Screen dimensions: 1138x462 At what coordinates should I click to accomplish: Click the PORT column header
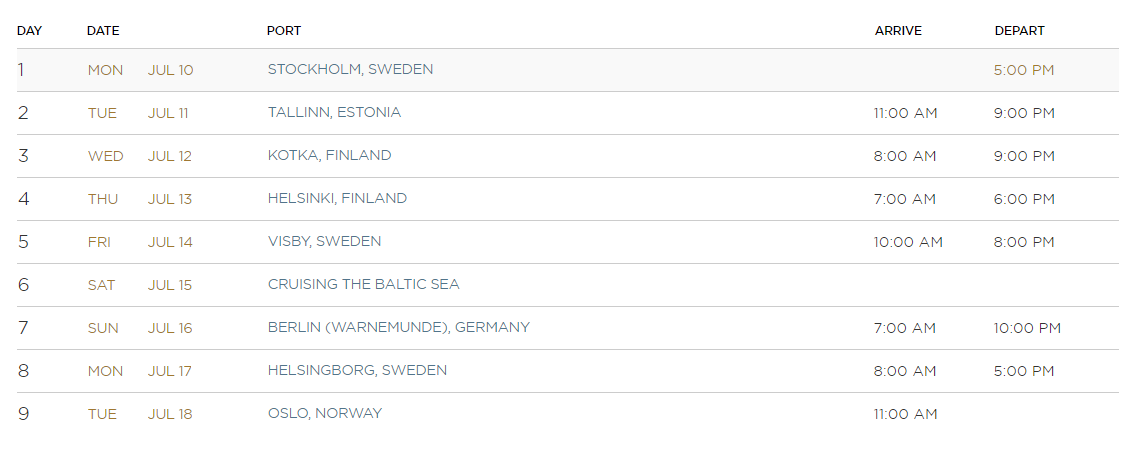pyautogui.click(x=284, y=30)
